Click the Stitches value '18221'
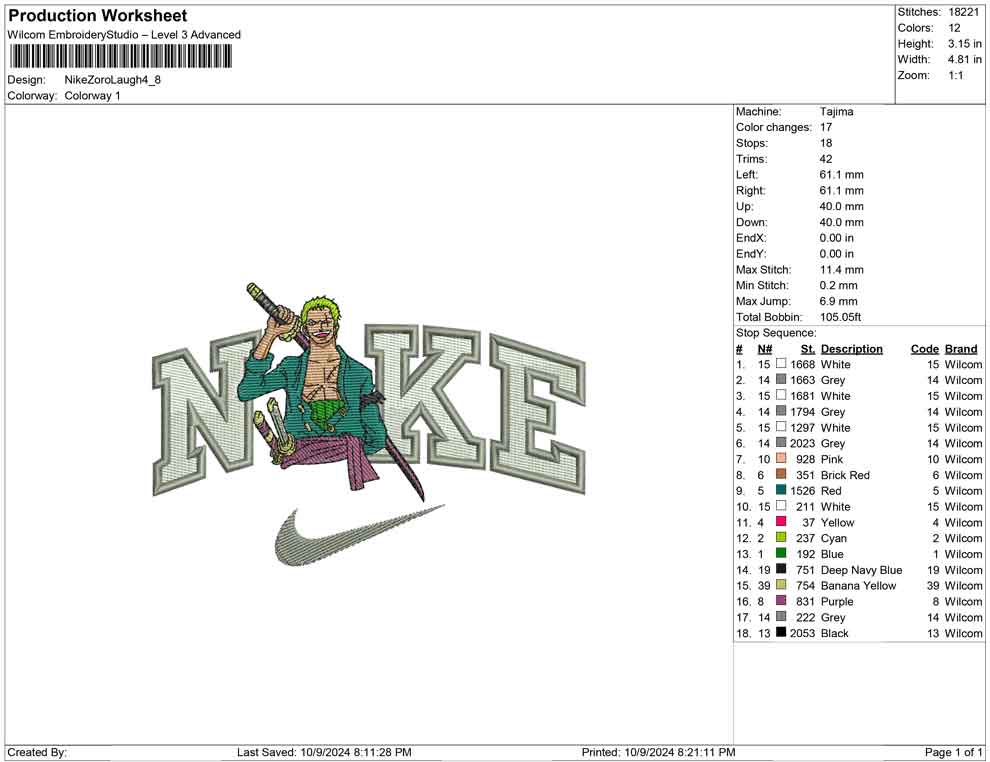This screenshot has width=990, height=762. coord(963,12)
